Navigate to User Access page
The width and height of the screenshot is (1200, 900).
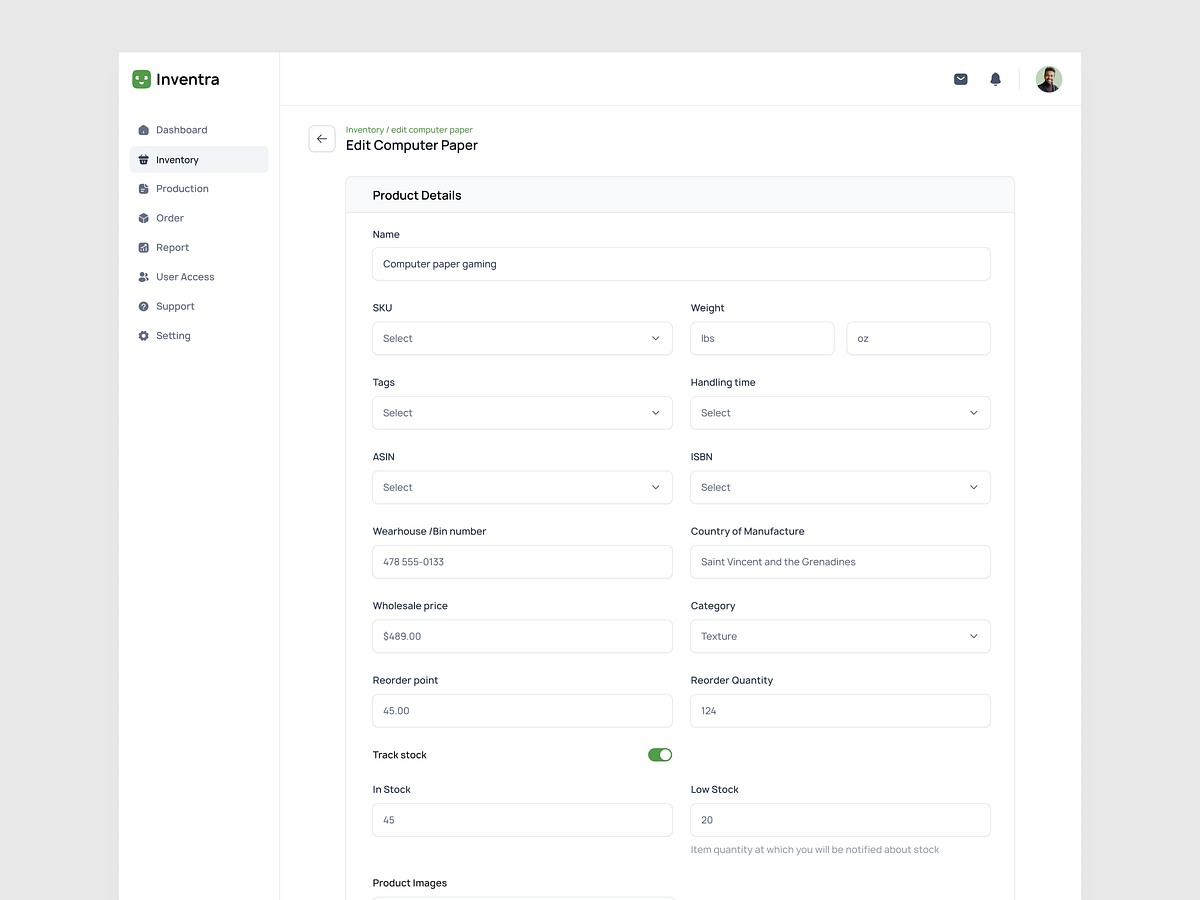185,277
